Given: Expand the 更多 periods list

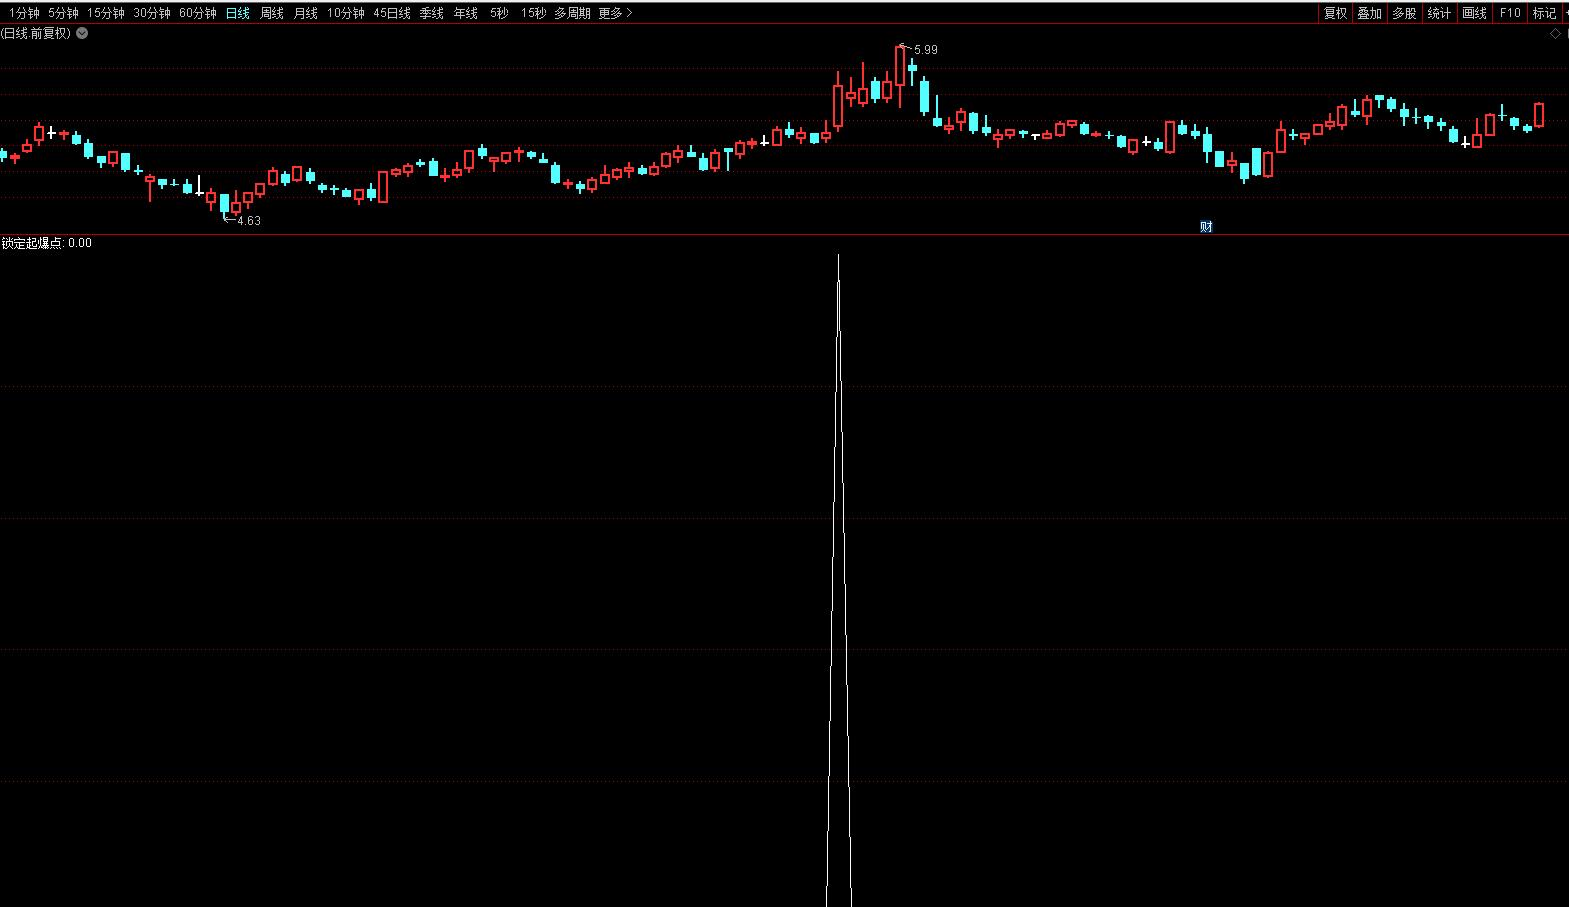Looking at the screenshot, I should click(x=615, y=13).
